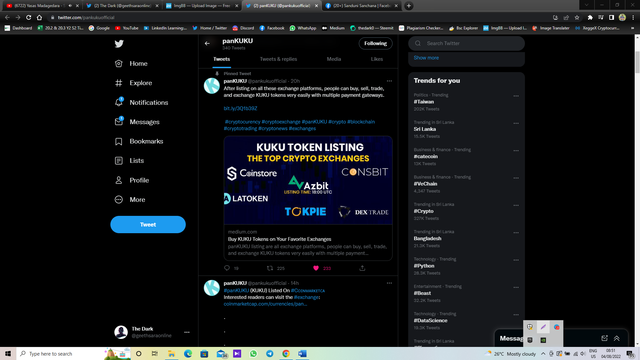Open Telegram from Windows taskbar
This screenshot has width=640, height=360.
point(269,353)
